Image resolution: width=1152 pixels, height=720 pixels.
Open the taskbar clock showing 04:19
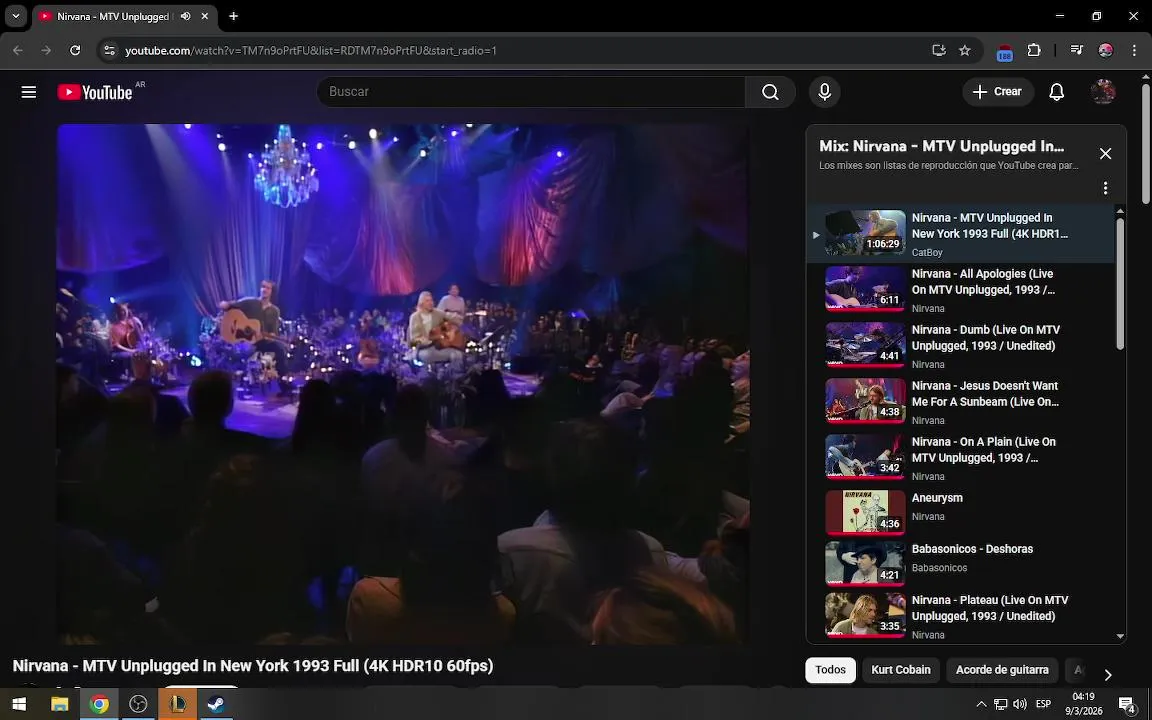[x=1084, y=704]
